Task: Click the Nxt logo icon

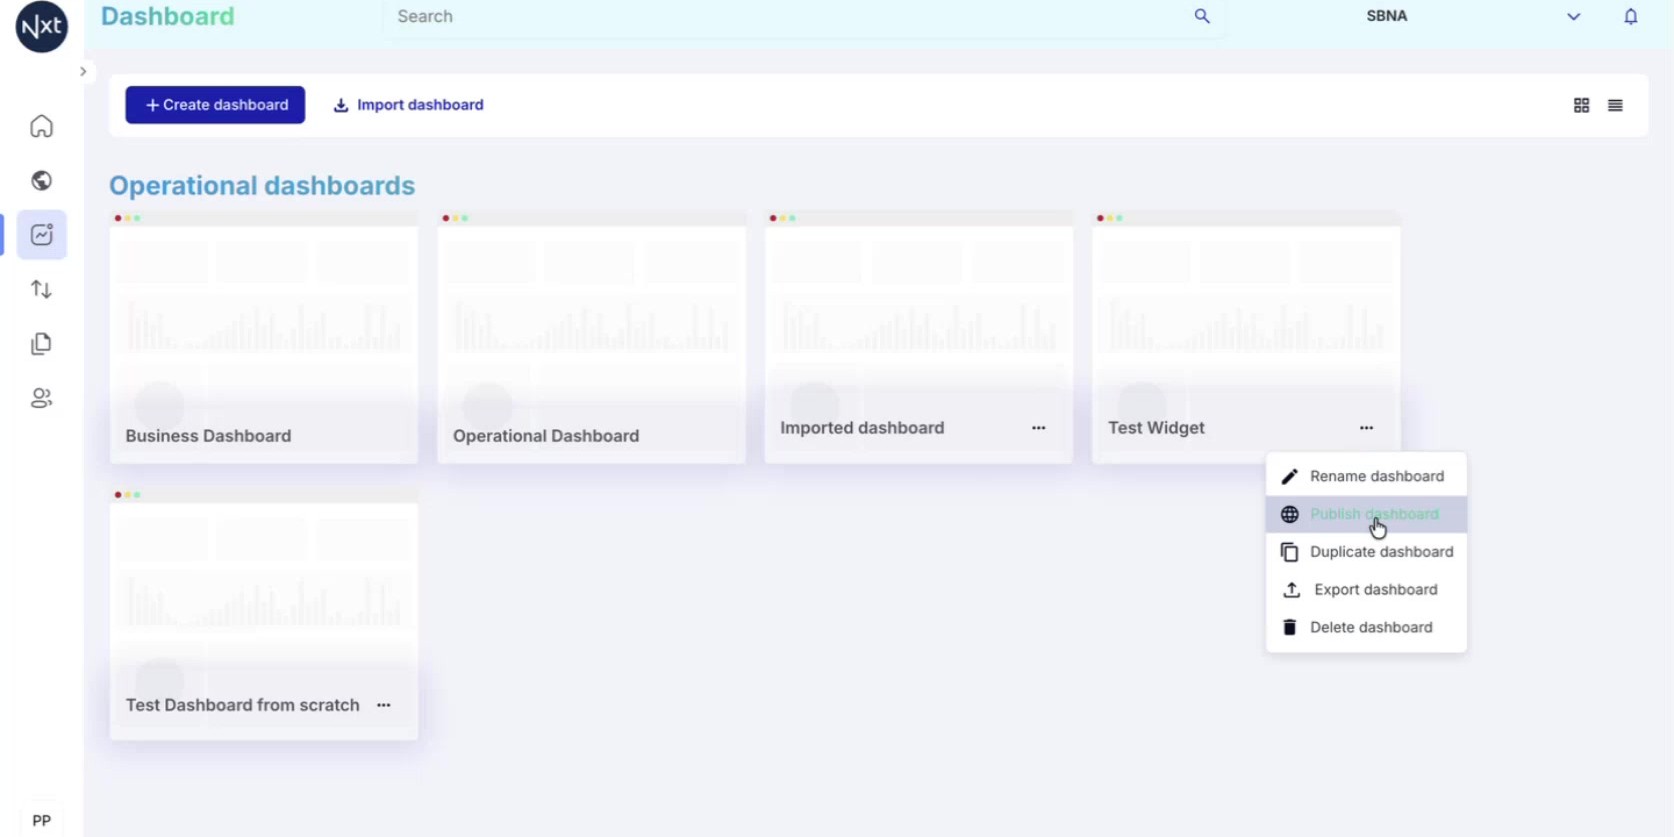Action: point(42,25)
